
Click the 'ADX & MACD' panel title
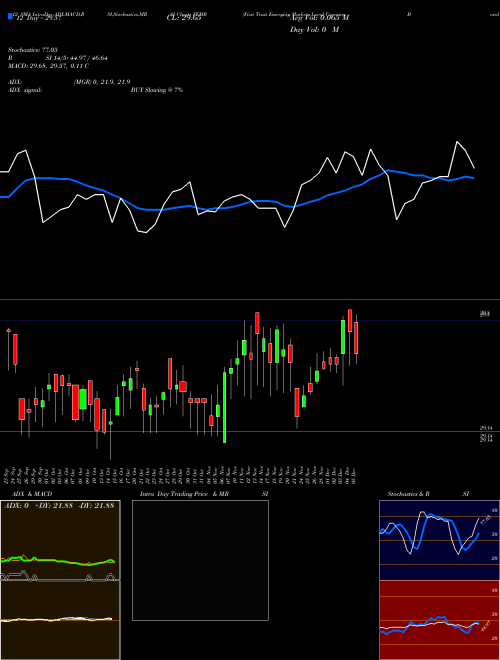point(32,494)
